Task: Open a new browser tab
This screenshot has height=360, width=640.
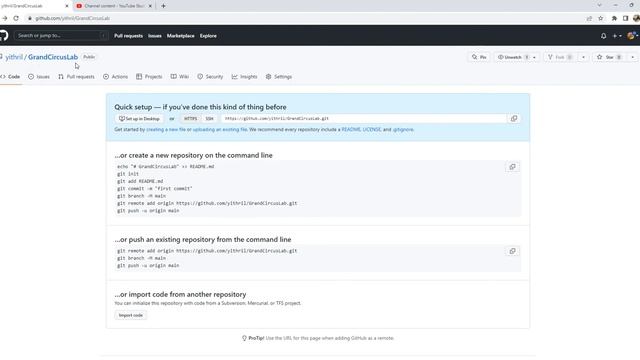Action: click(x=163, y=6)
